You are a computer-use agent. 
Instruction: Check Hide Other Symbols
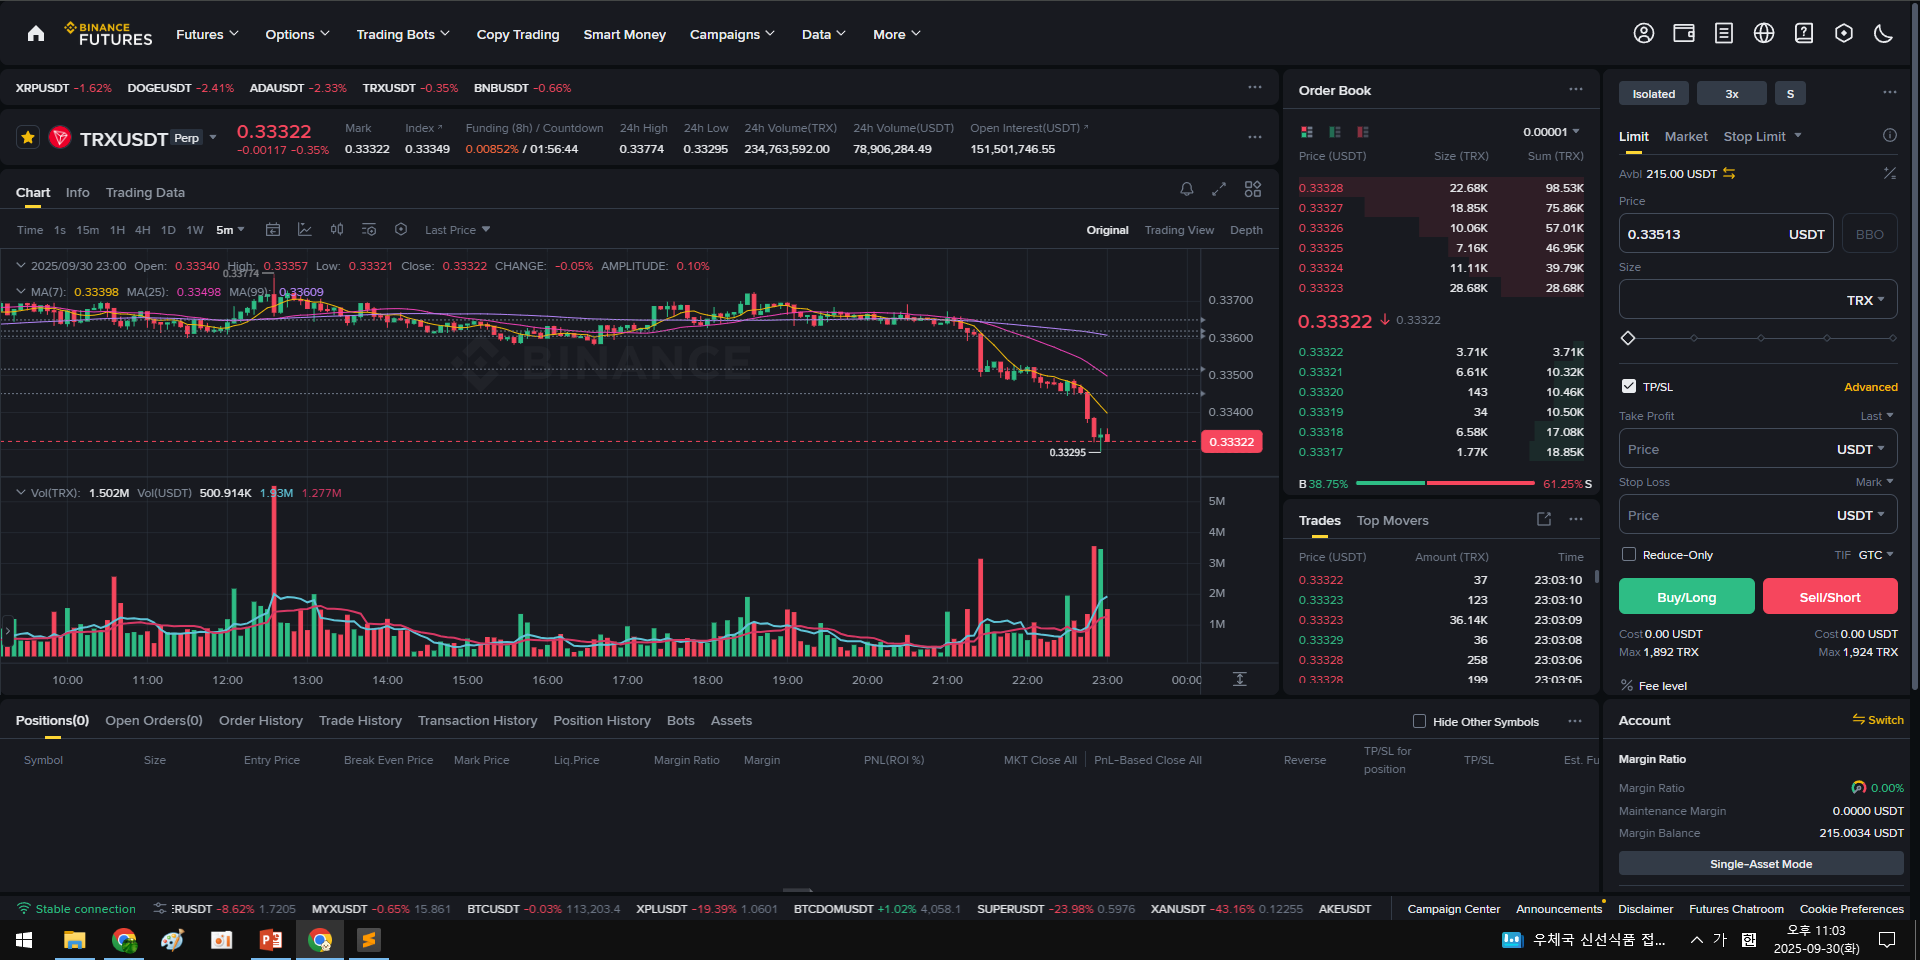point(1419,721)
